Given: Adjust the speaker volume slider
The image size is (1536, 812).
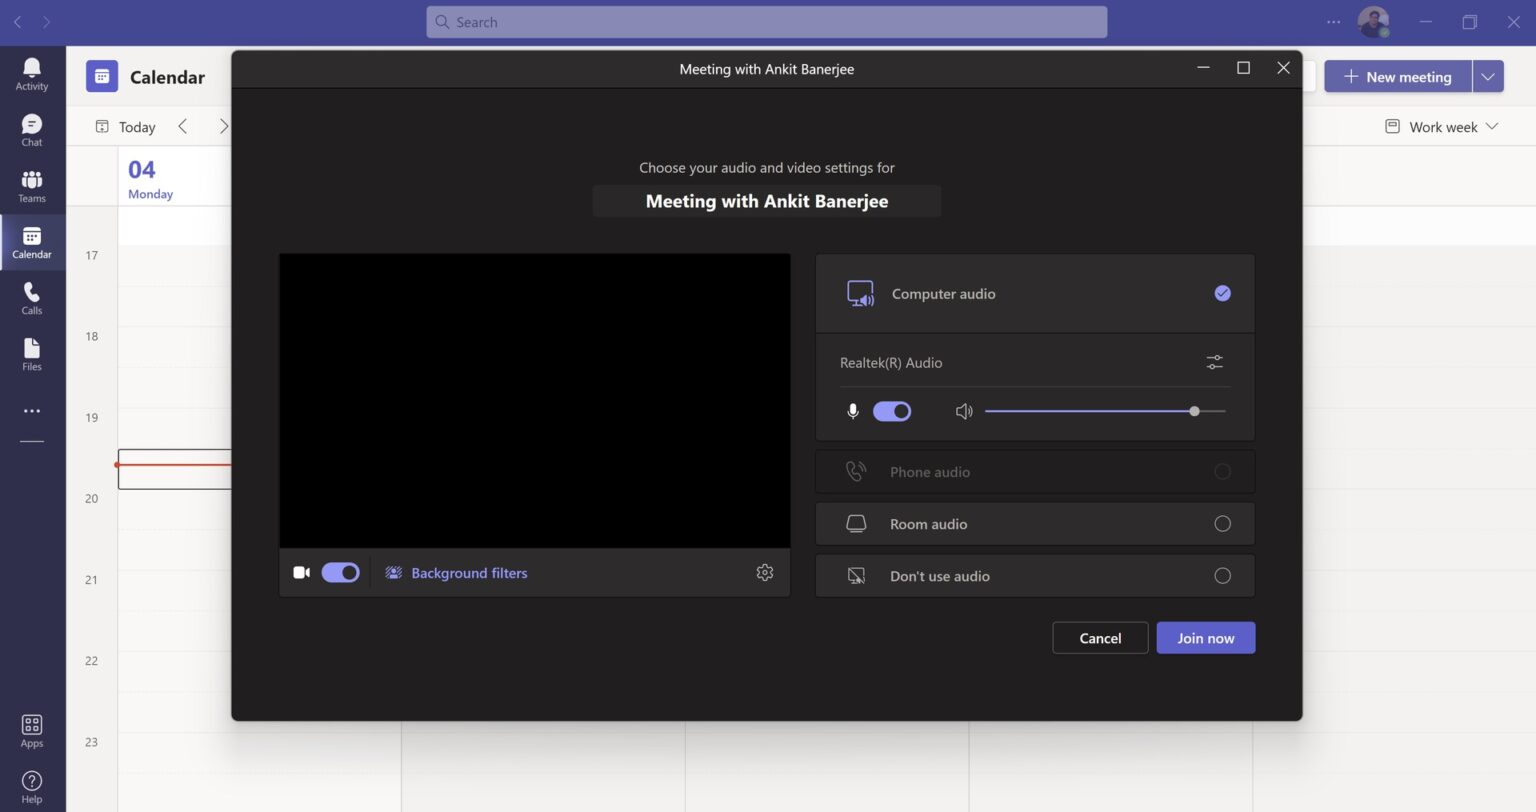Looking at the screenshot, I should click(1194, 411).
